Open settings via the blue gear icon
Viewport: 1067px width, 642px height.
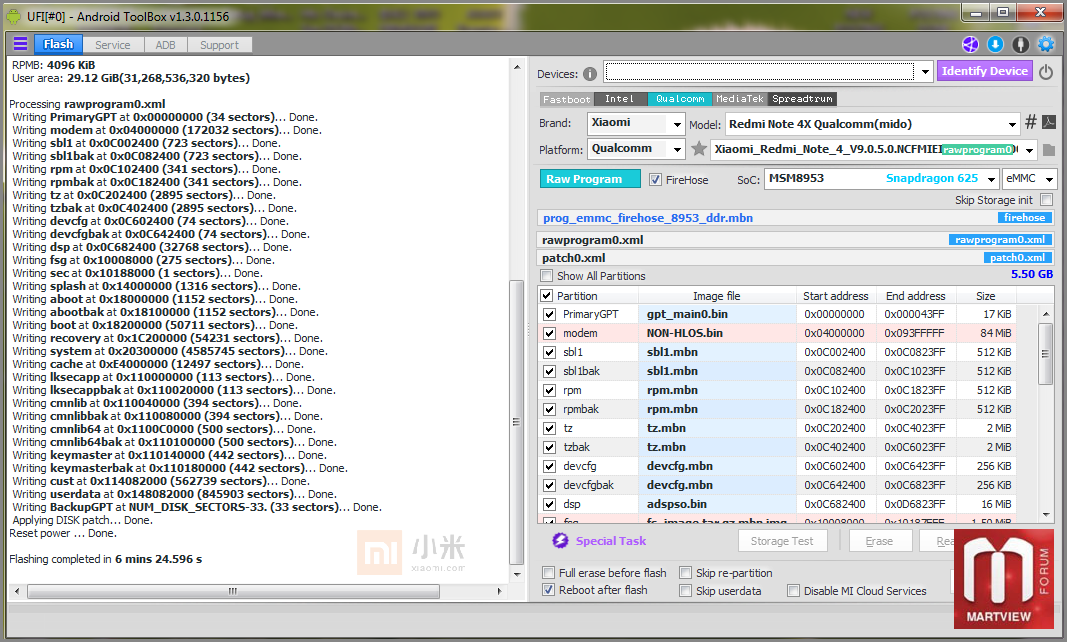(1046, 44)
